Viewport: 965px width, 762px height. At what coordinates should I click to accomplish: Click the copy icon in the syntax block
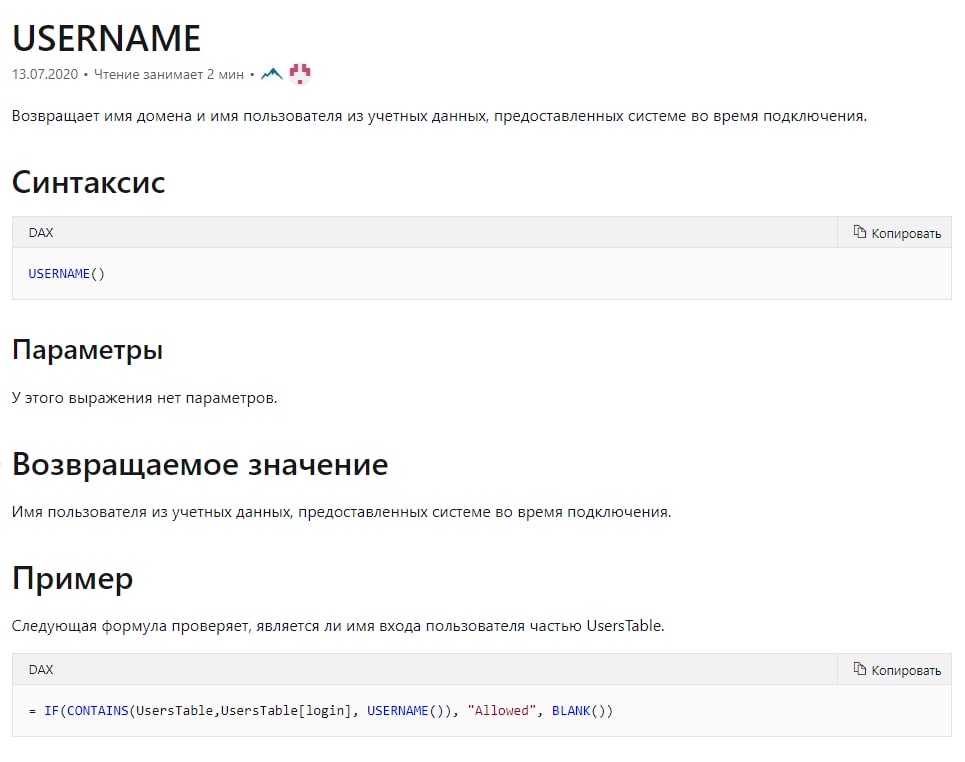tap(860, 232)
